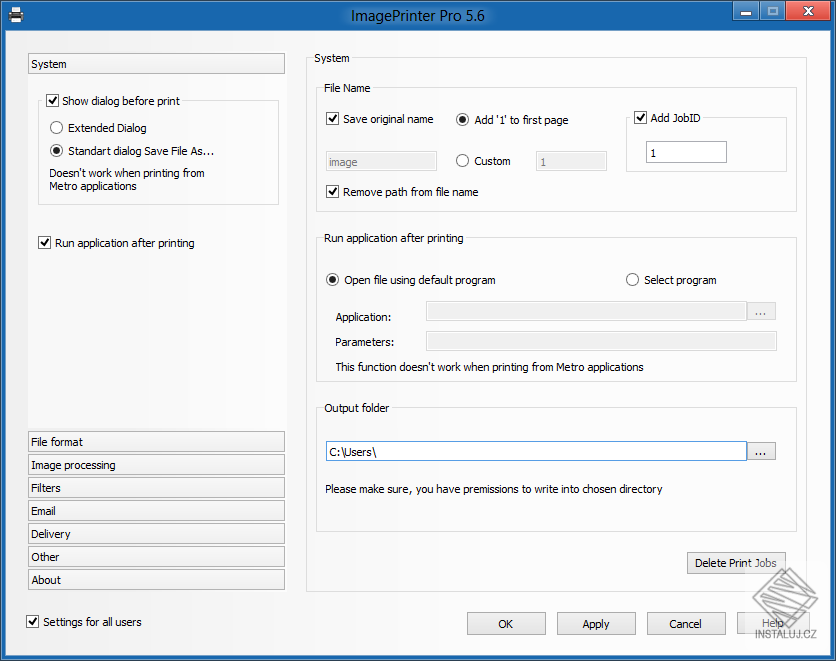
Task: Open the Filters section
Action: click(x=157, y=488)
